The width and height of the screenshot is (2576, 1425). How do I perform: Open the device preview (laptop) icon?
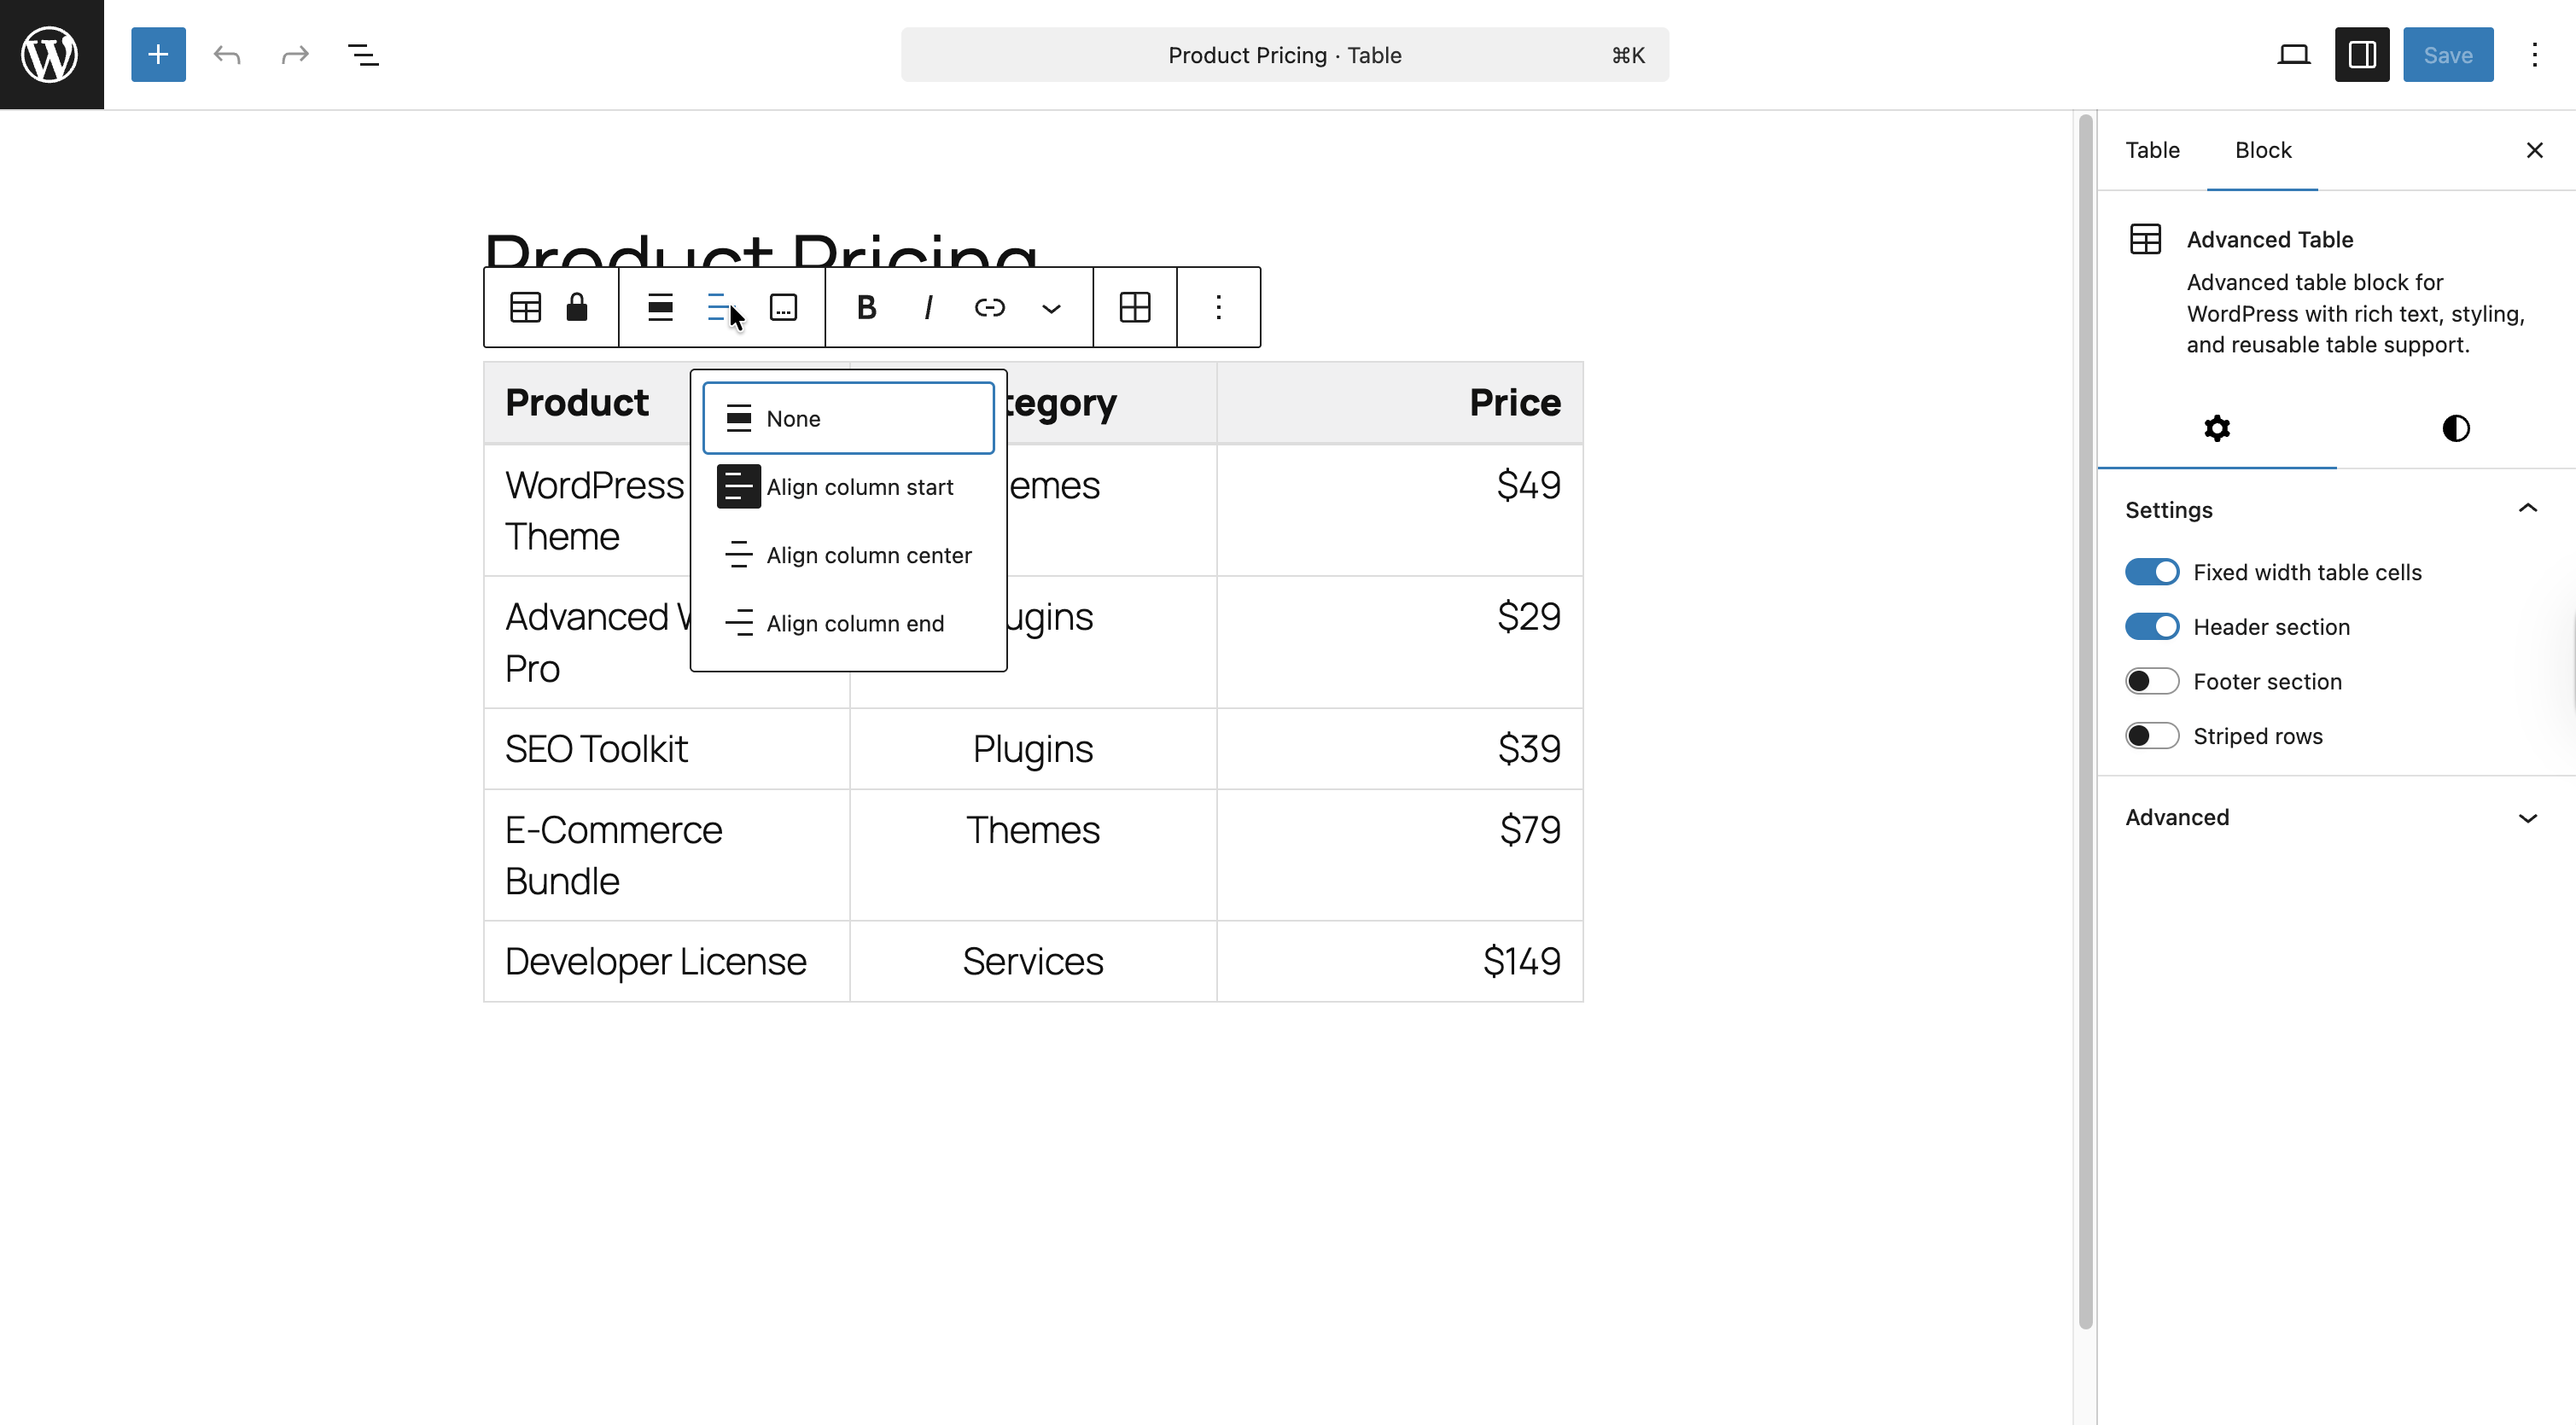coord(2294,55)
